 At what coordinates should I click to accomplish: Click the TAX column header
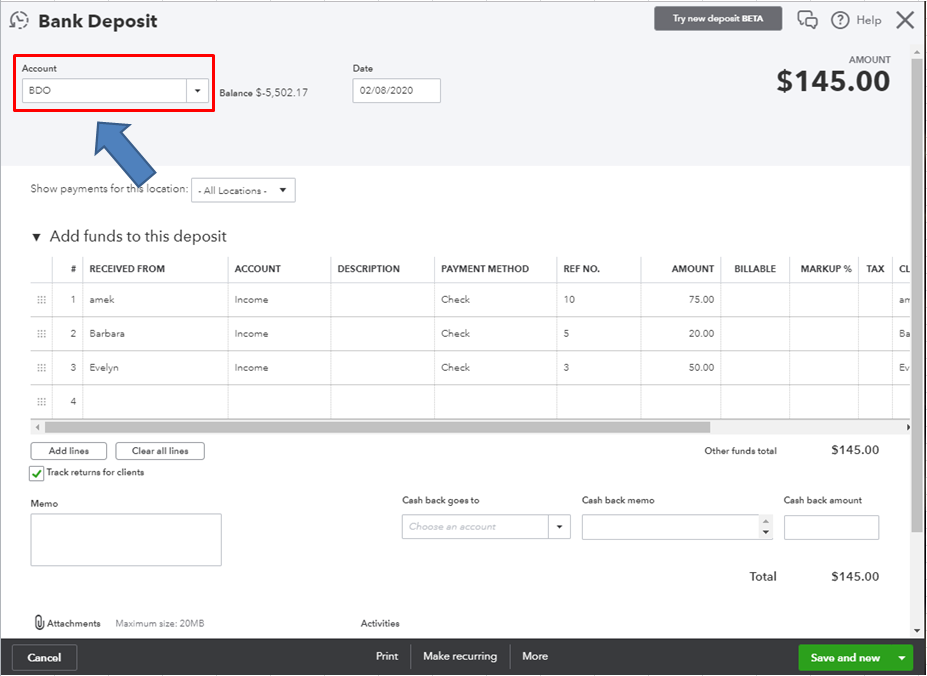click(x=875, y=269)
